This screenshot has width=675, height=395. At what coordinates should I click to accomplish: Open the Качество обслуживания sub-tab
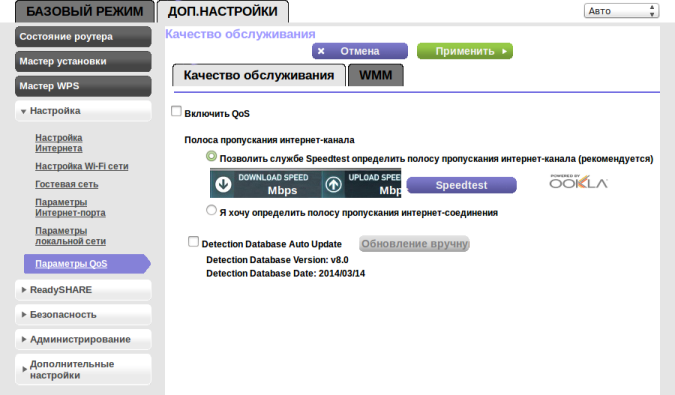coord(259,75)
